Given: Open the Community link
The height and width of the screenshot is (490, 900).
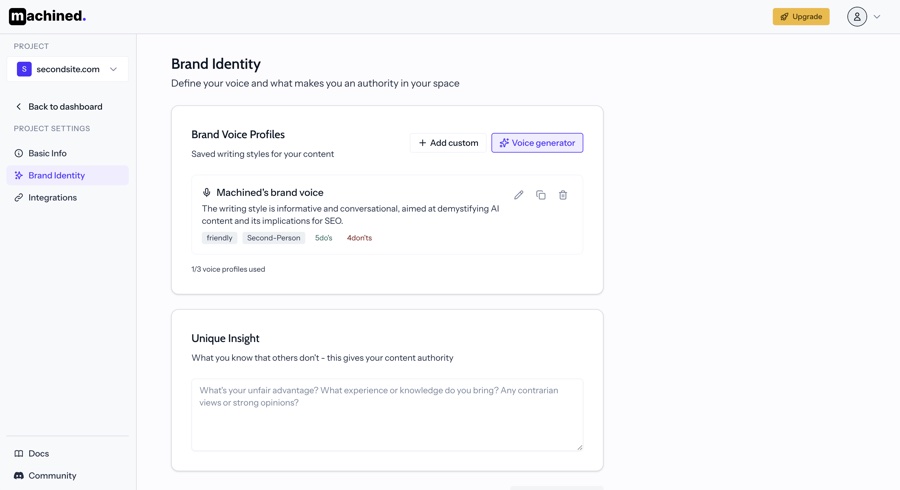Looking at the screenshot, I should [45, 476].
